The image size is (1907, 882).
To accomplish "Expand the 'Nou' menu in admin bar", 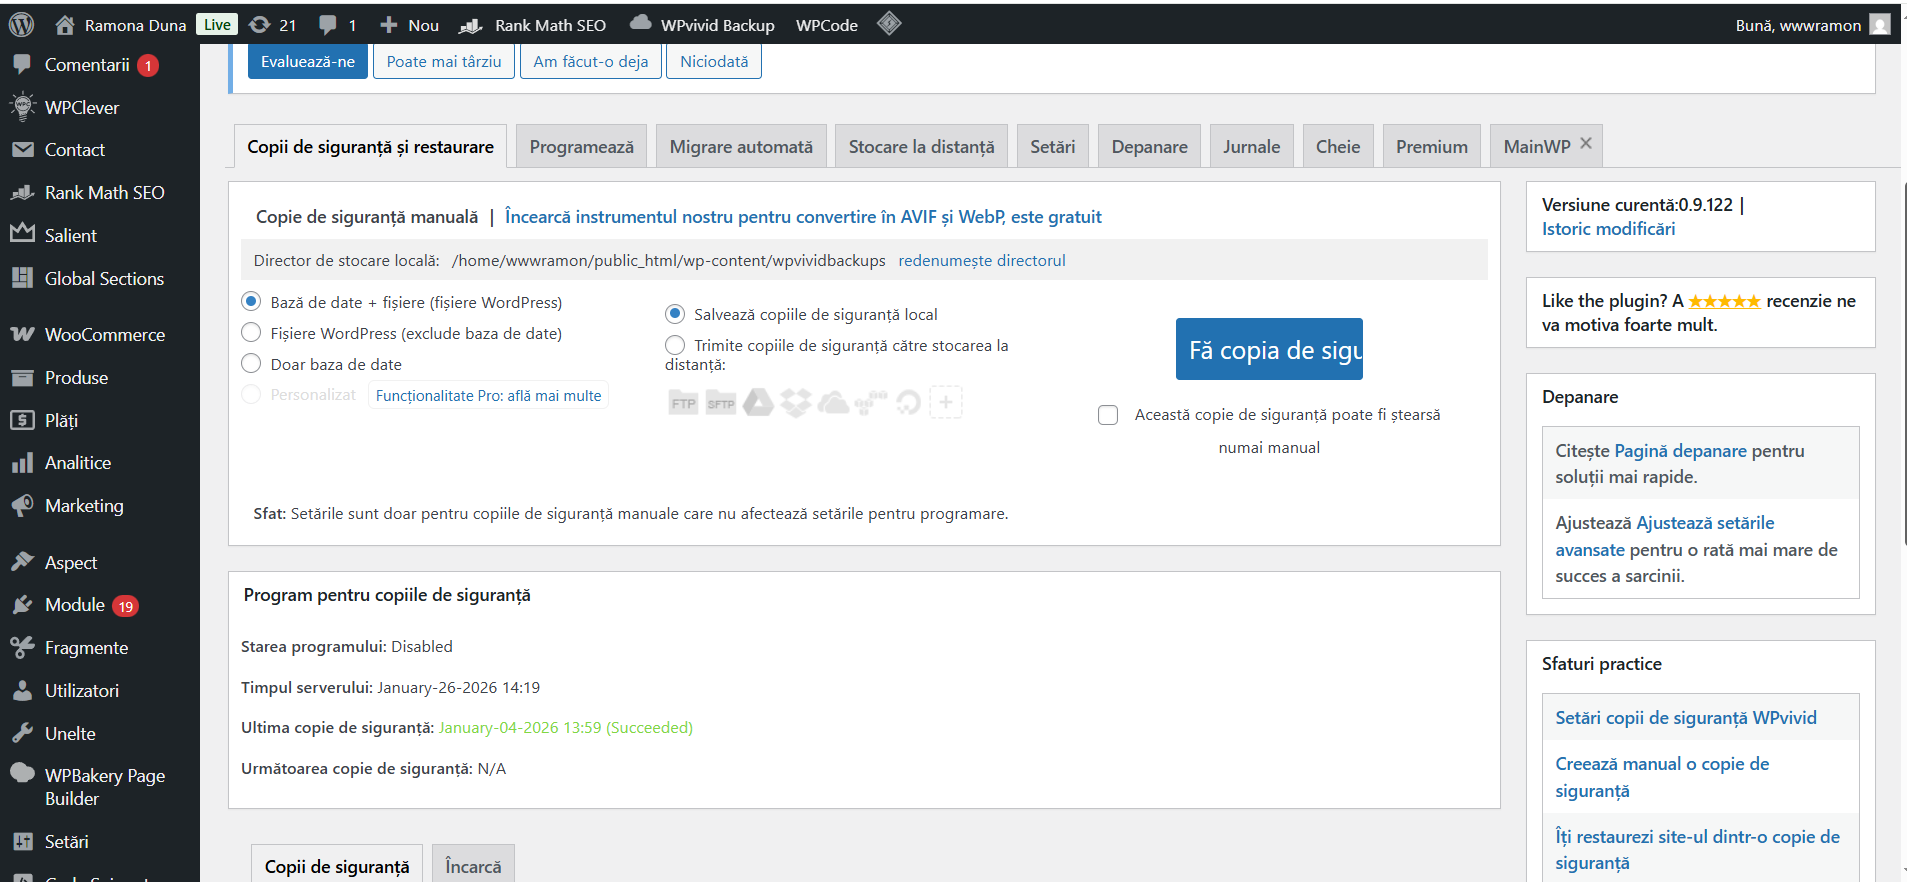I will point(410,25).
